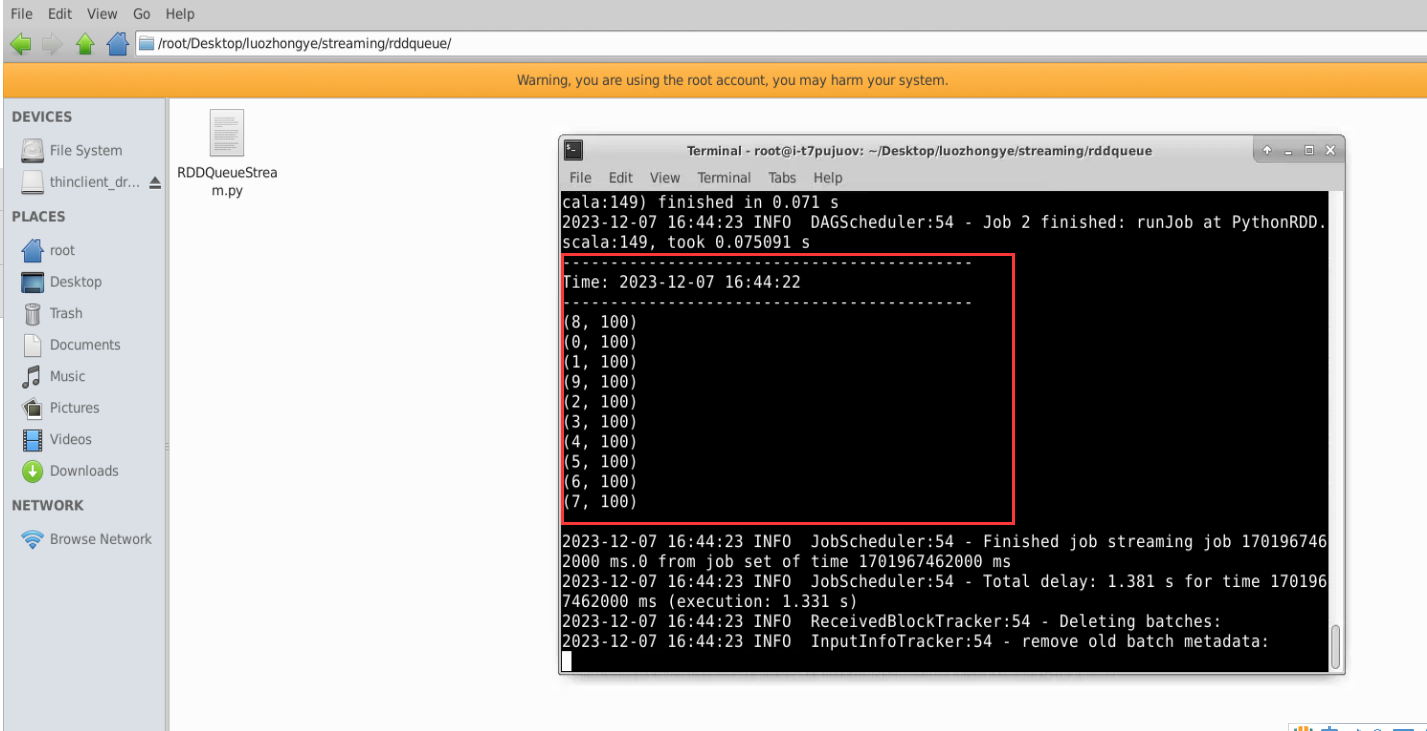Shade terminal window with up-arrow button
Image resolution: width=1427 pixels, height=731 pixels.
(1267, 151)
